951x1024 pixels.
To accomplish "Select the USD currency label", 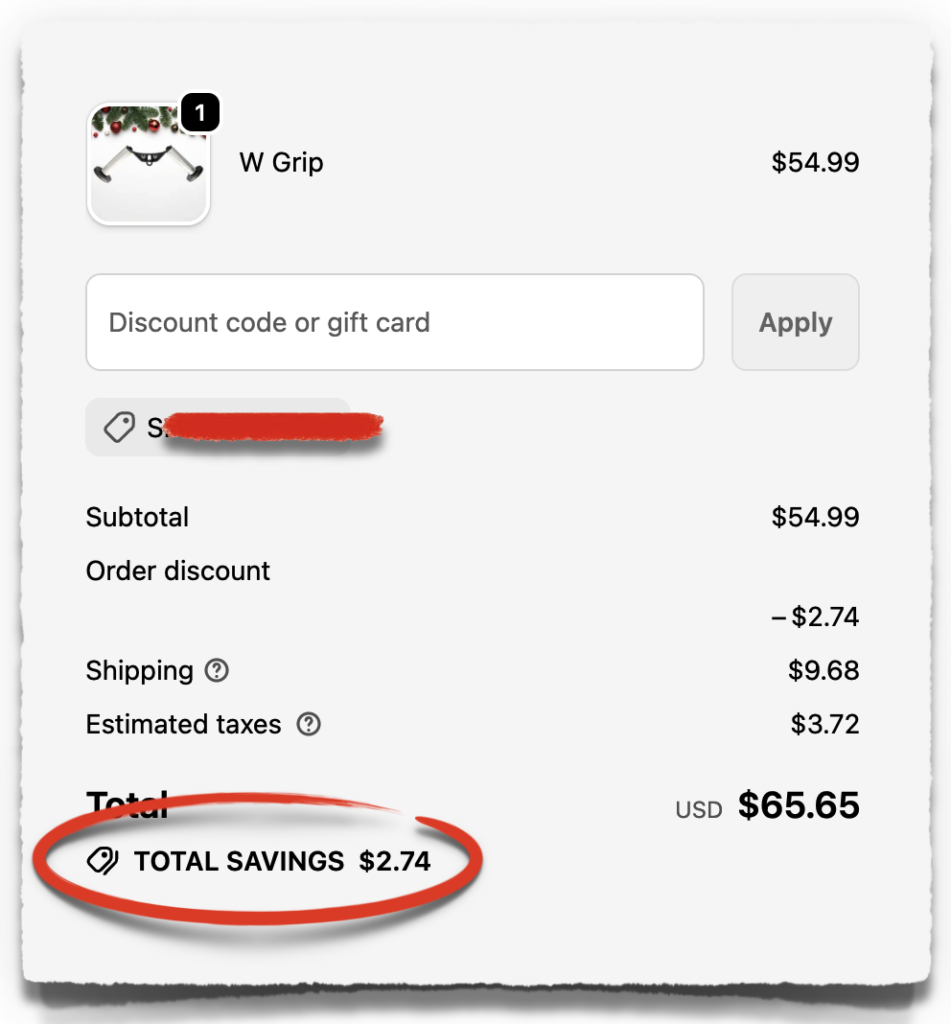I will (698, 808).
